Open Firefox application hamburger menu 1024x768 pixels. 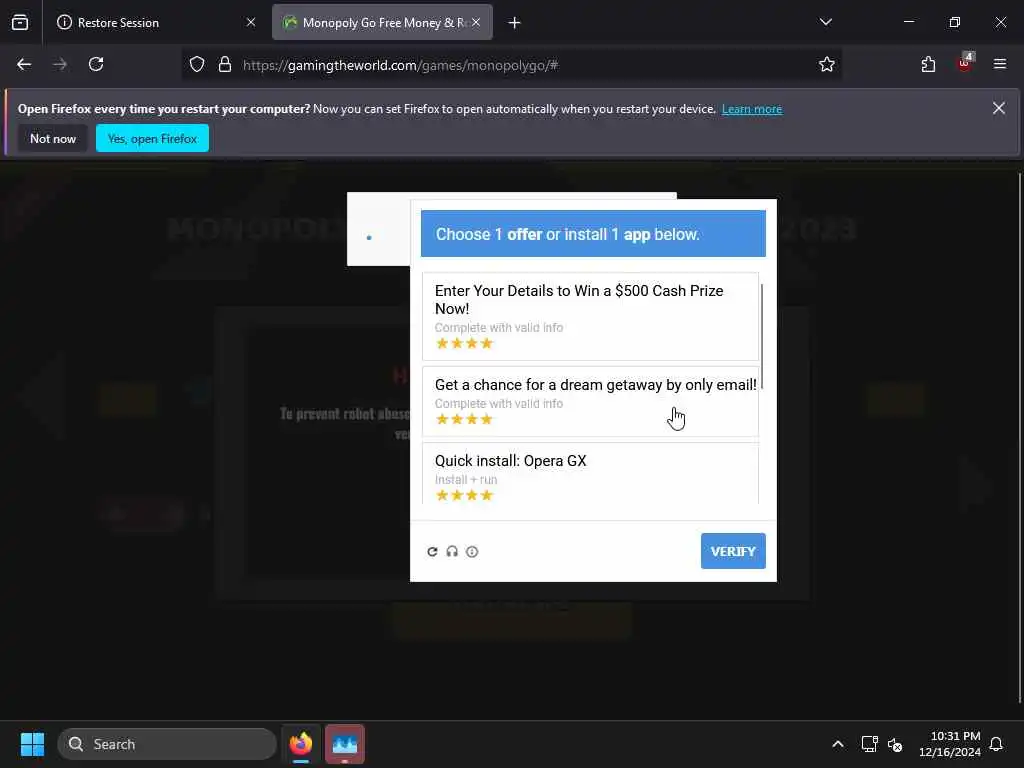click(1000, 64)
